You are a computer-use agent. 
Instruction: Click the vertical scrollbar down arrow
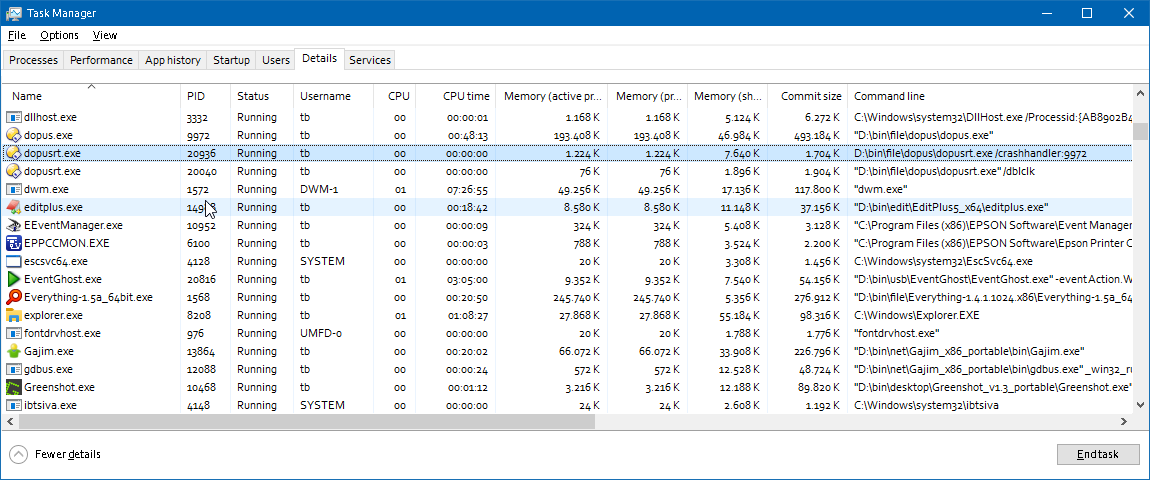point(1140,404)
